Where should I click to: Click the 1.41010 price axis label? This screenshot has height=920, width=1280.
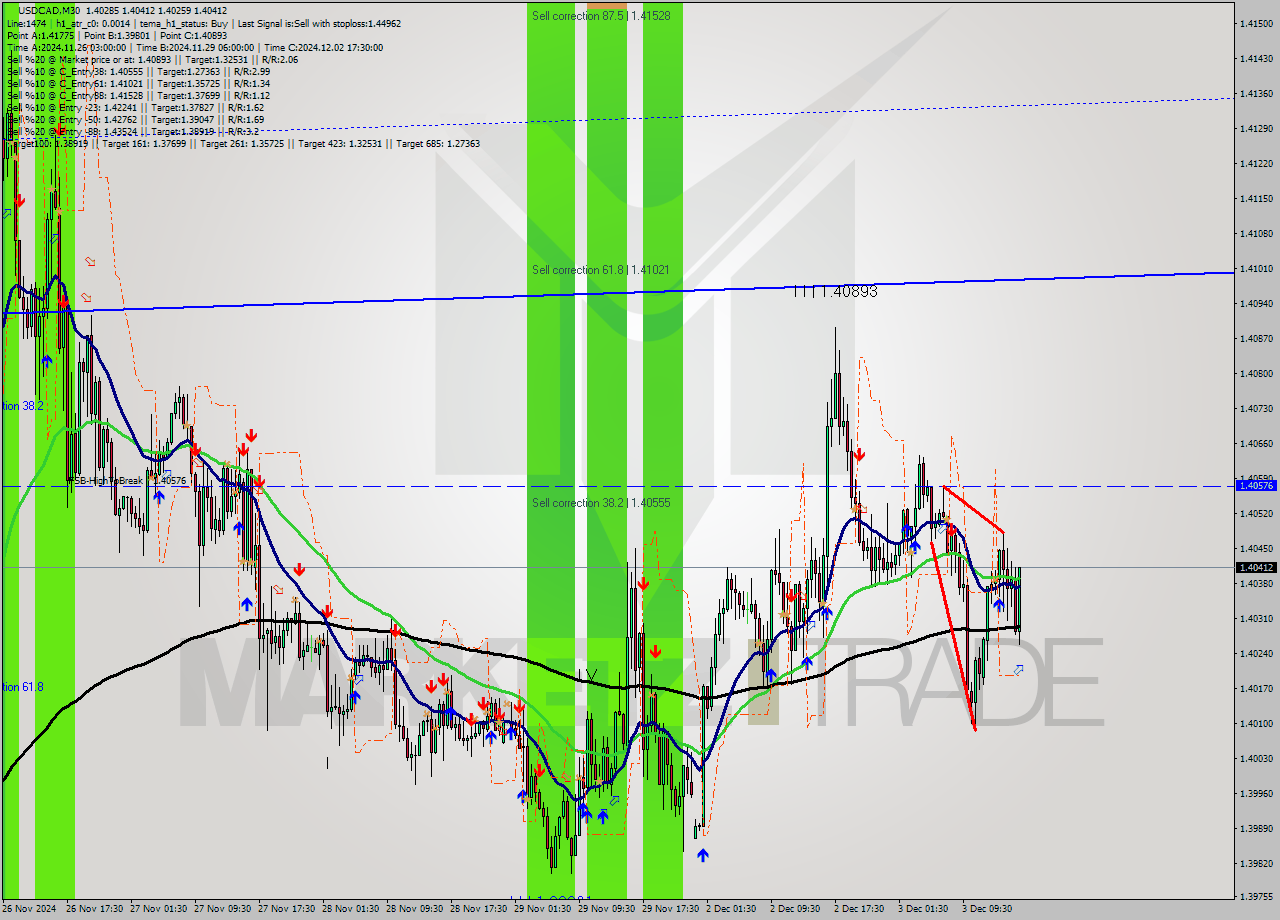coord(1256,268)
